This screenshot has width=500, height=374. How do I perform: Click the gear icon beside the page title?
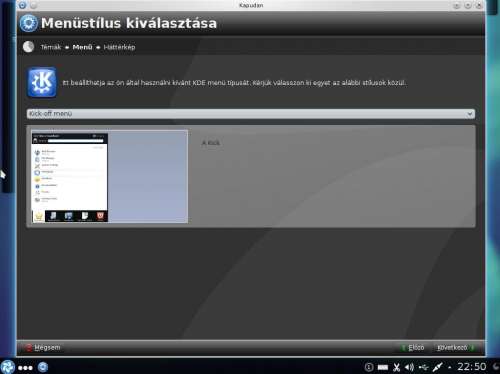pyautogui.click(x=29, y=23)
